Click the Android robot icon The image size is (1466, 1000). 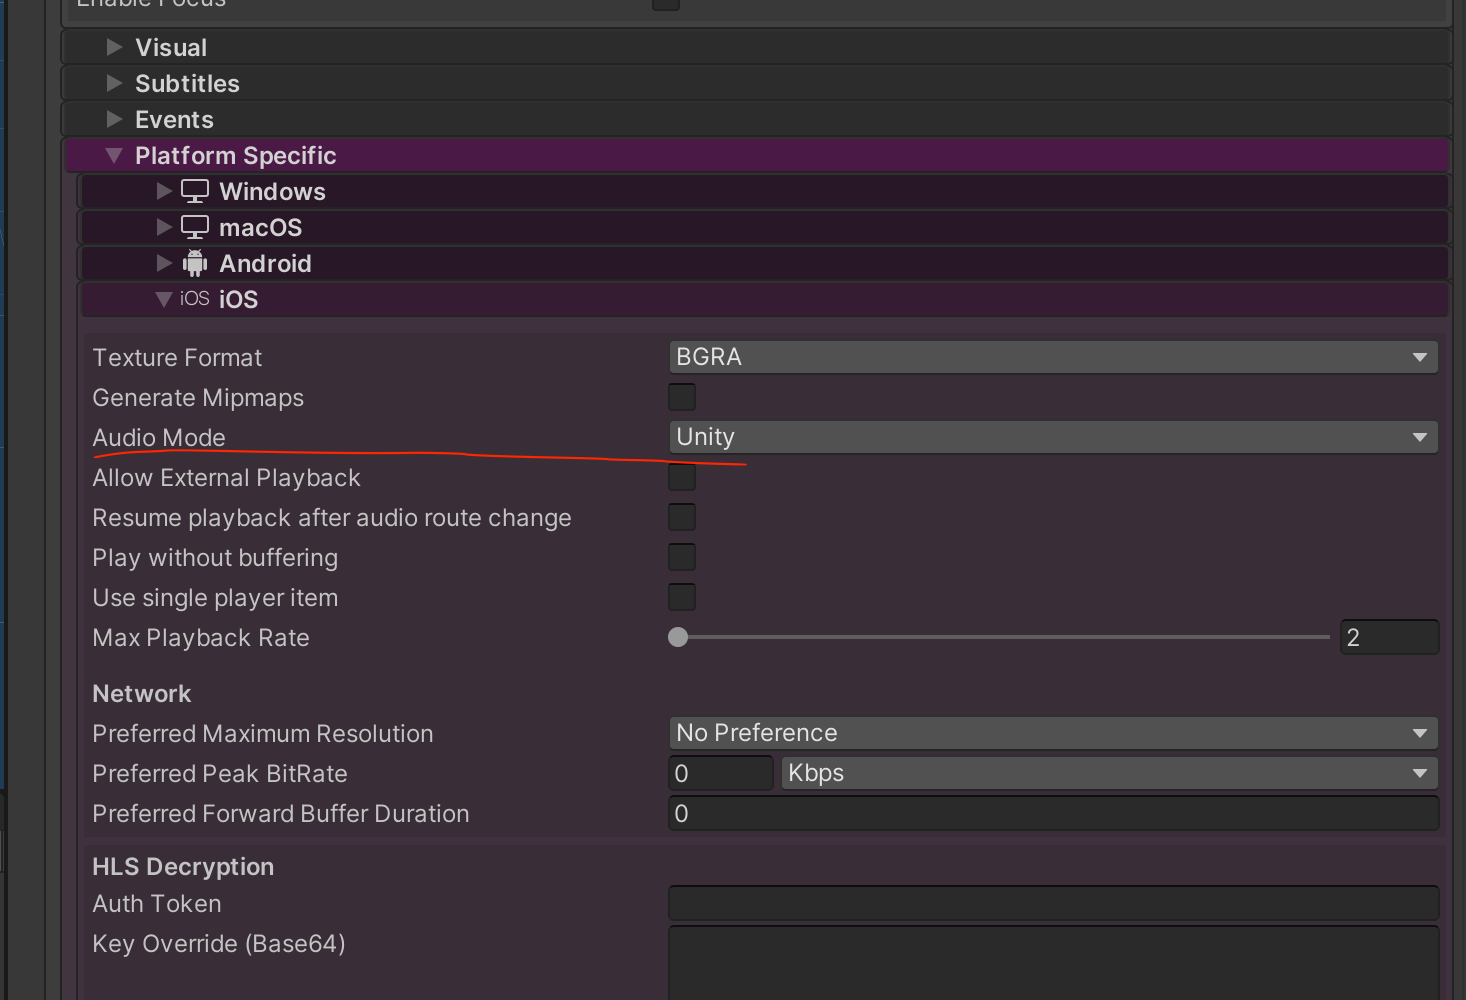tap(193, 262)
